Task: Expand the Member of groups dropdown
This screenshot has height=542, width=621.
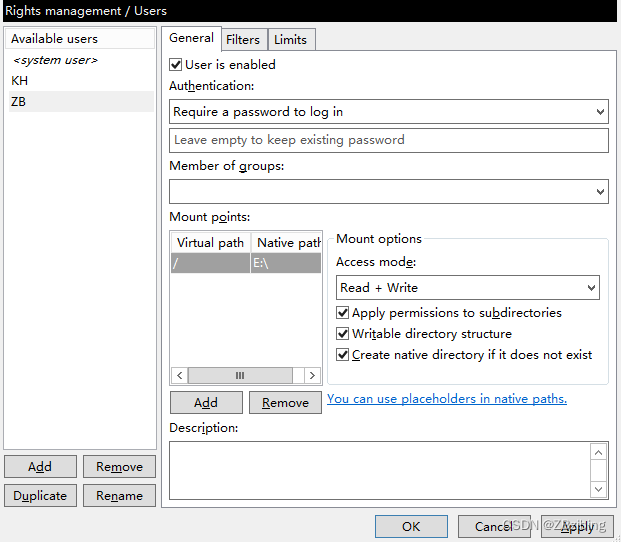Action: point(388,190)
